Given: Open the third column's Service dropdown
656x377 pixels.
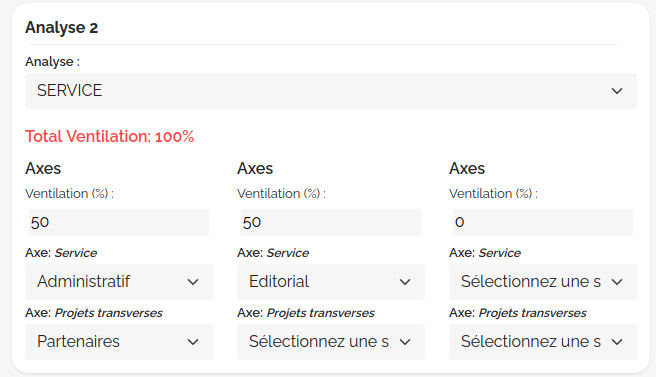Looking at the screenshot, I should pyautogui.click(x=543, y=282).
